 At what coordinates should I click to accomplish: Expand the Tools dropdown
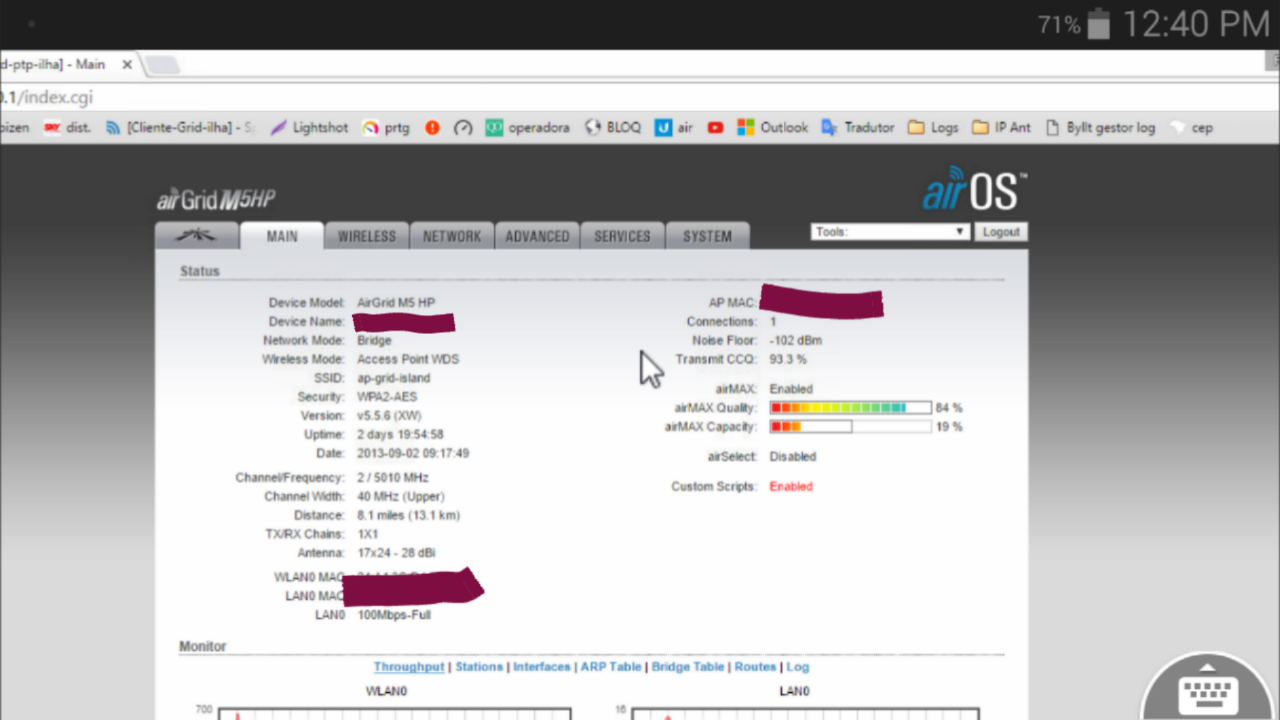click(x=890, y=232)
